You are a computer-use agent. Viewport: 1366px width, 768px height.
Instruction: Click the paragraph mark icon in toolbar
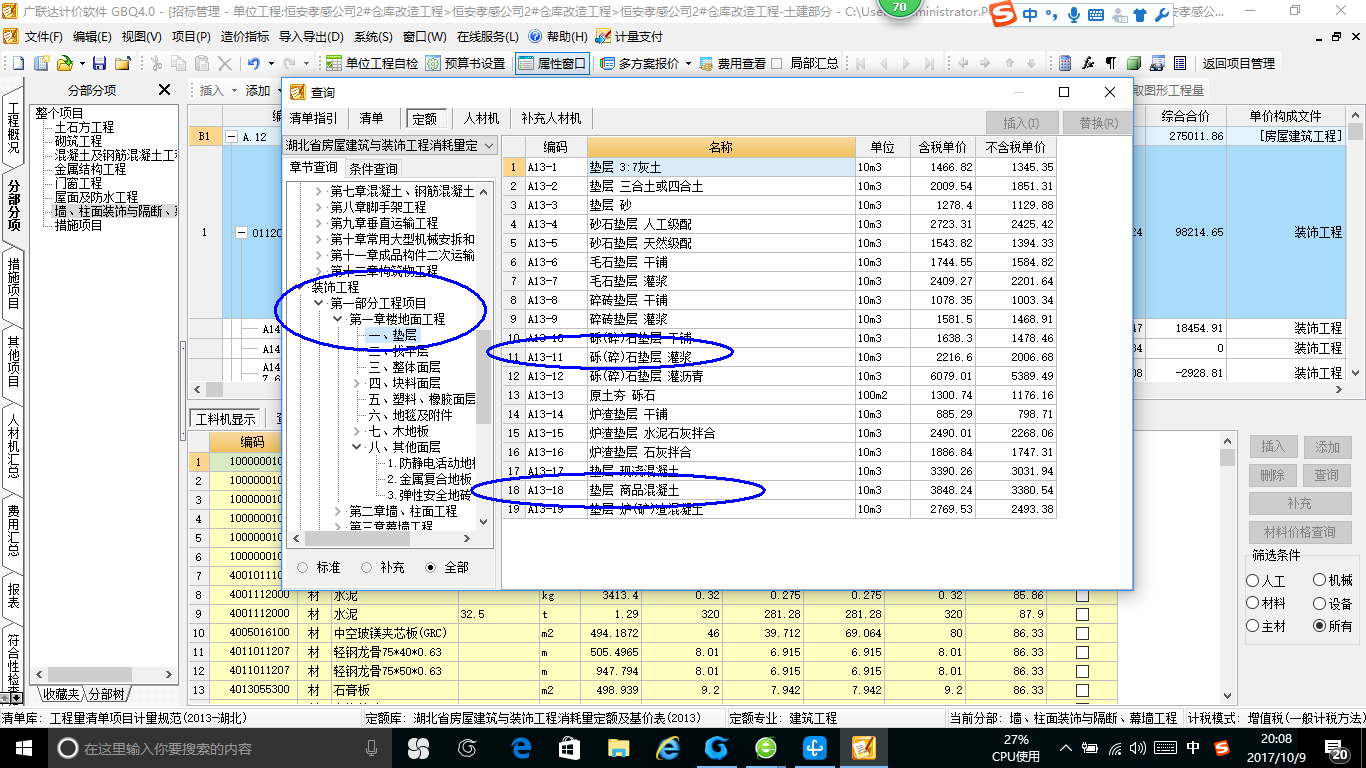[x=1110, y=63]
